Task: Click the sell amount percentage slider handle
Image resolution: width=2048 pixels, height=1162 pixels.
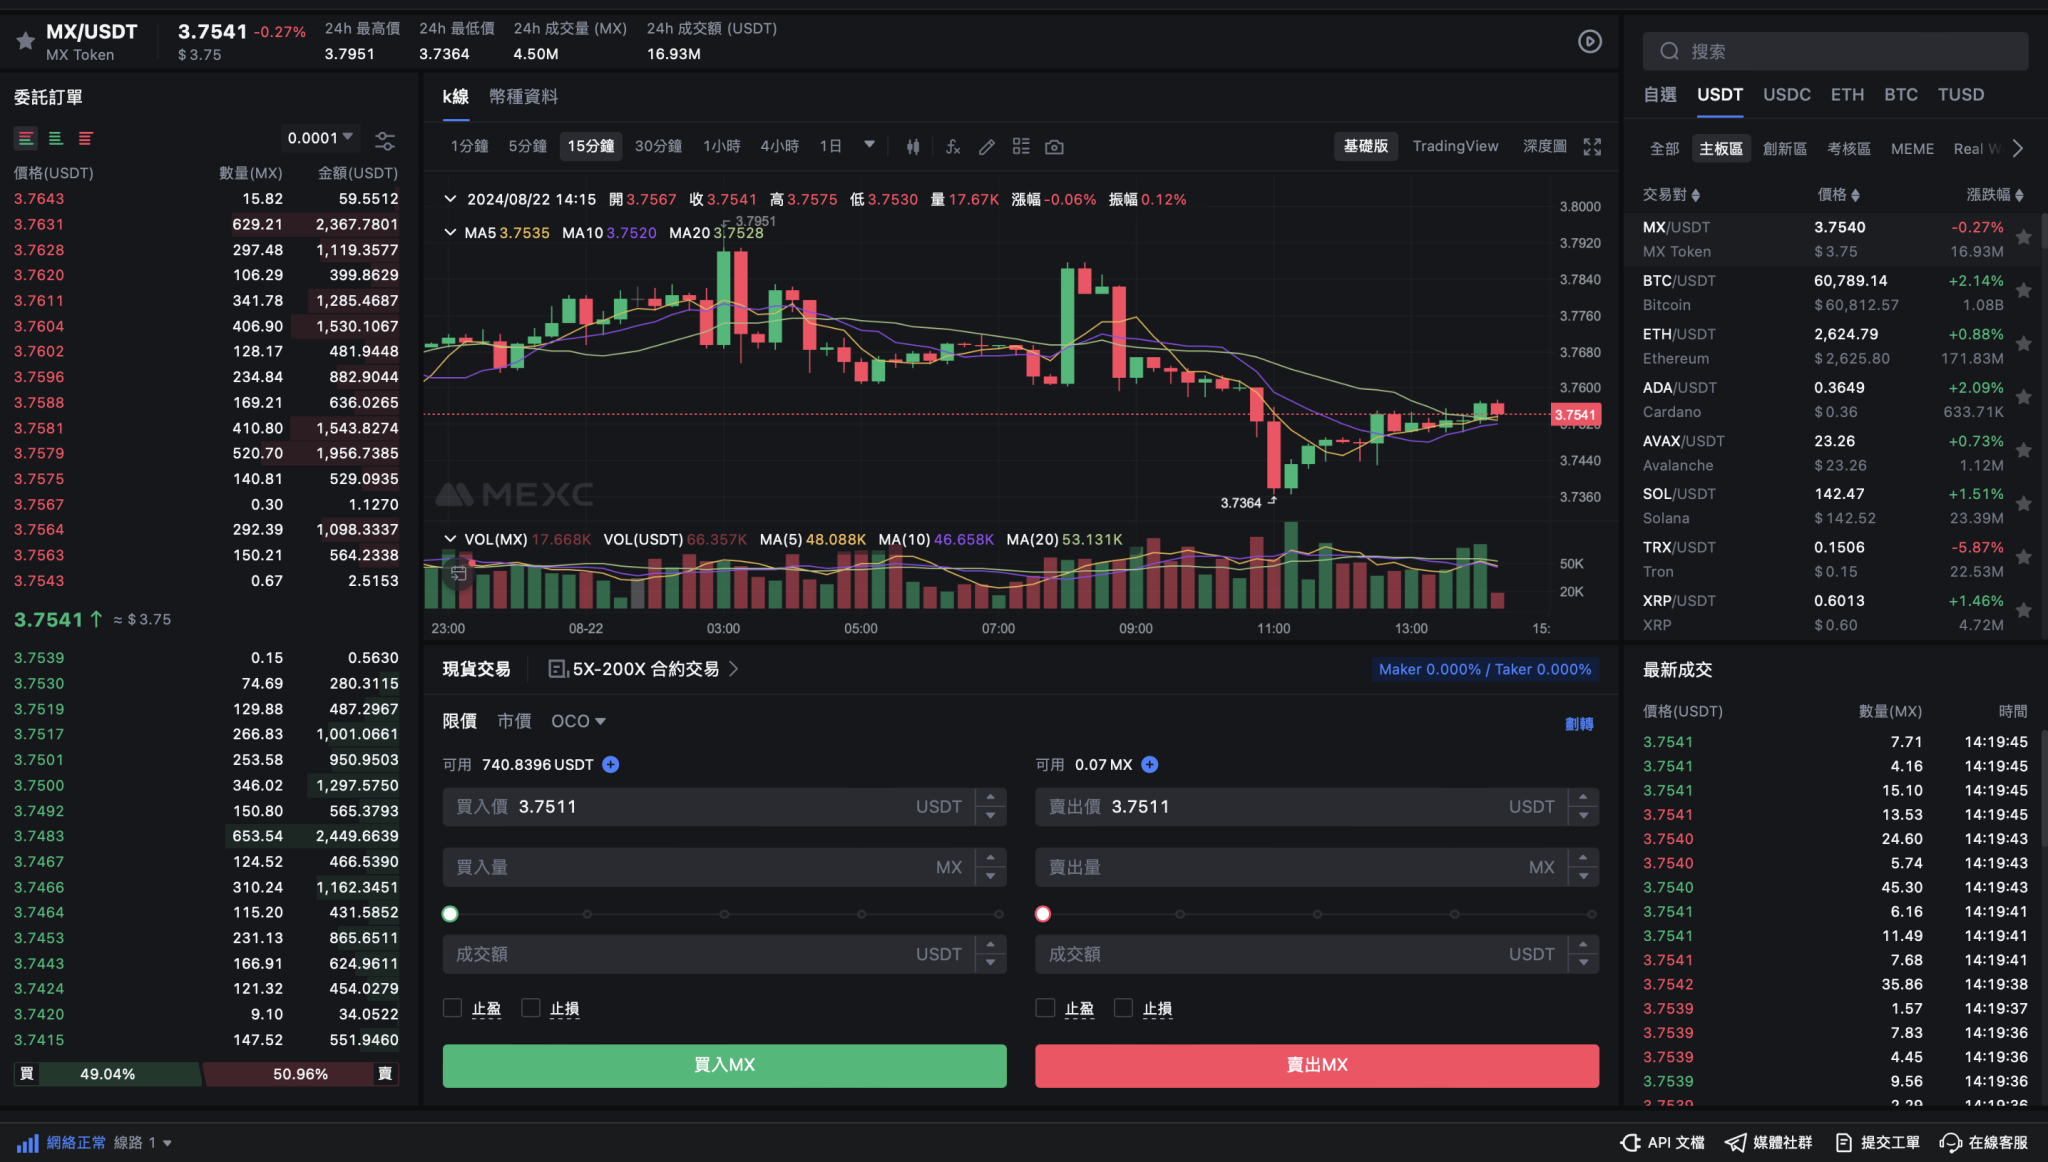Action: point(1043,914)
